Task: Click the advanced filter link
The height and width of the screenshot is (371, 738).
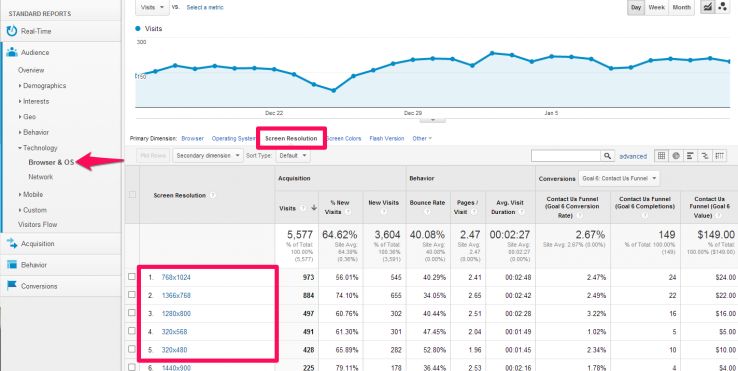Action: [633, 156]
